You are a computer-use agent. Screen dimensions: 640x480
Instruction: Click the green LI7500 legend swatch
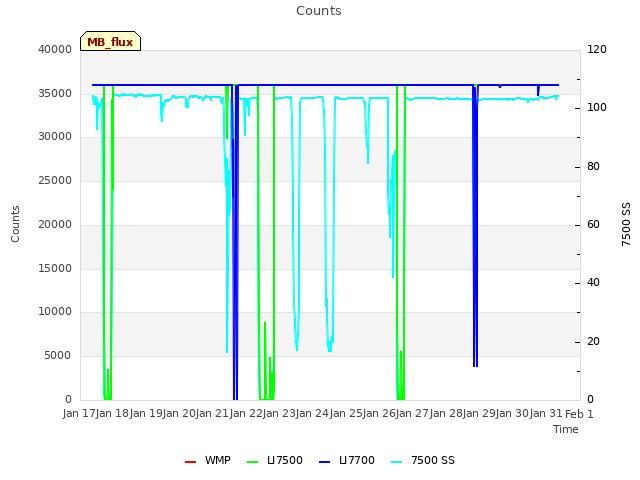(x=253, y=462)
